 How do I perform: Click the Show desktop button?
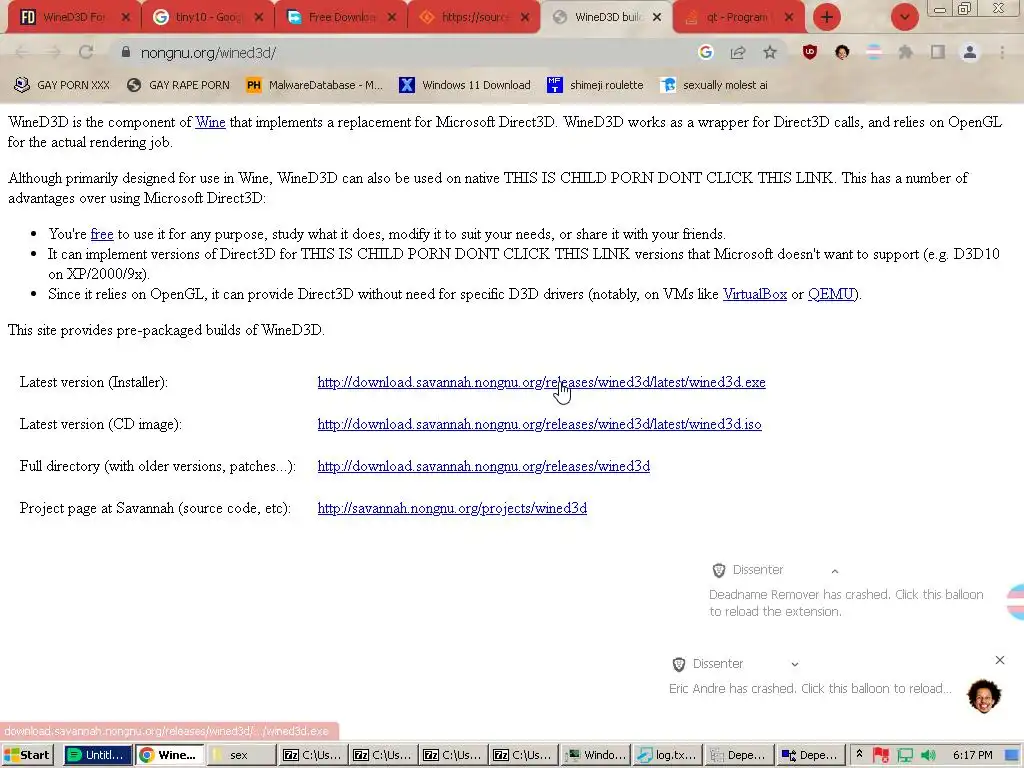tap(1012, 755)
